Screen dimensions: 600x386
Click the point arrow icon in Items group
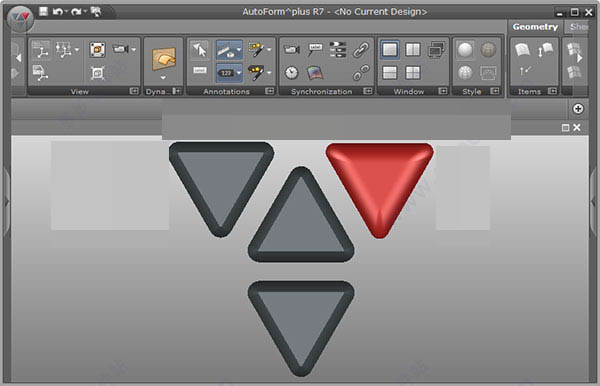click(525, 71)
